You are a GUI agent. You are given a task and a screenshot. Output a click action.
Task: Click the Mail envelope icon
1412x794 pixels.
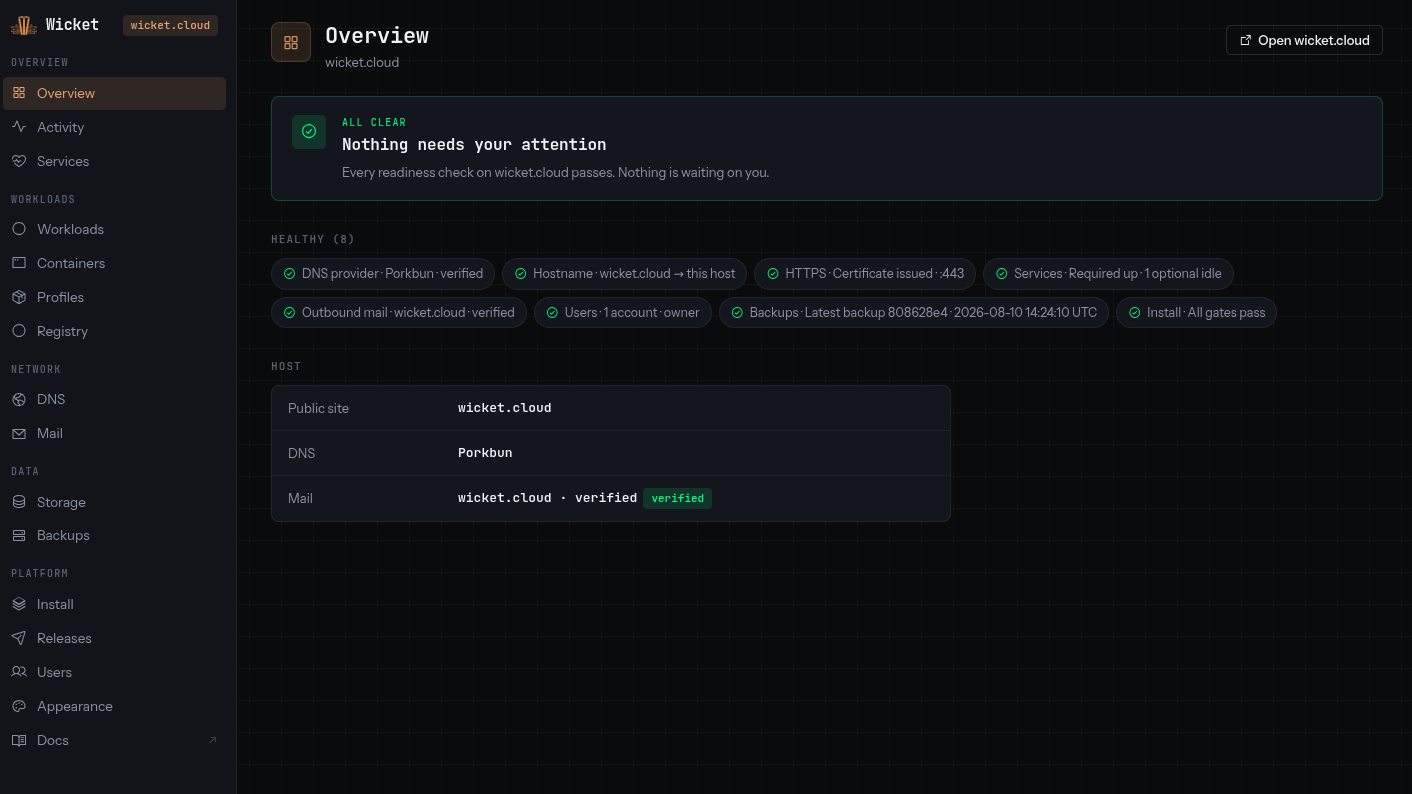coord(19,433)
